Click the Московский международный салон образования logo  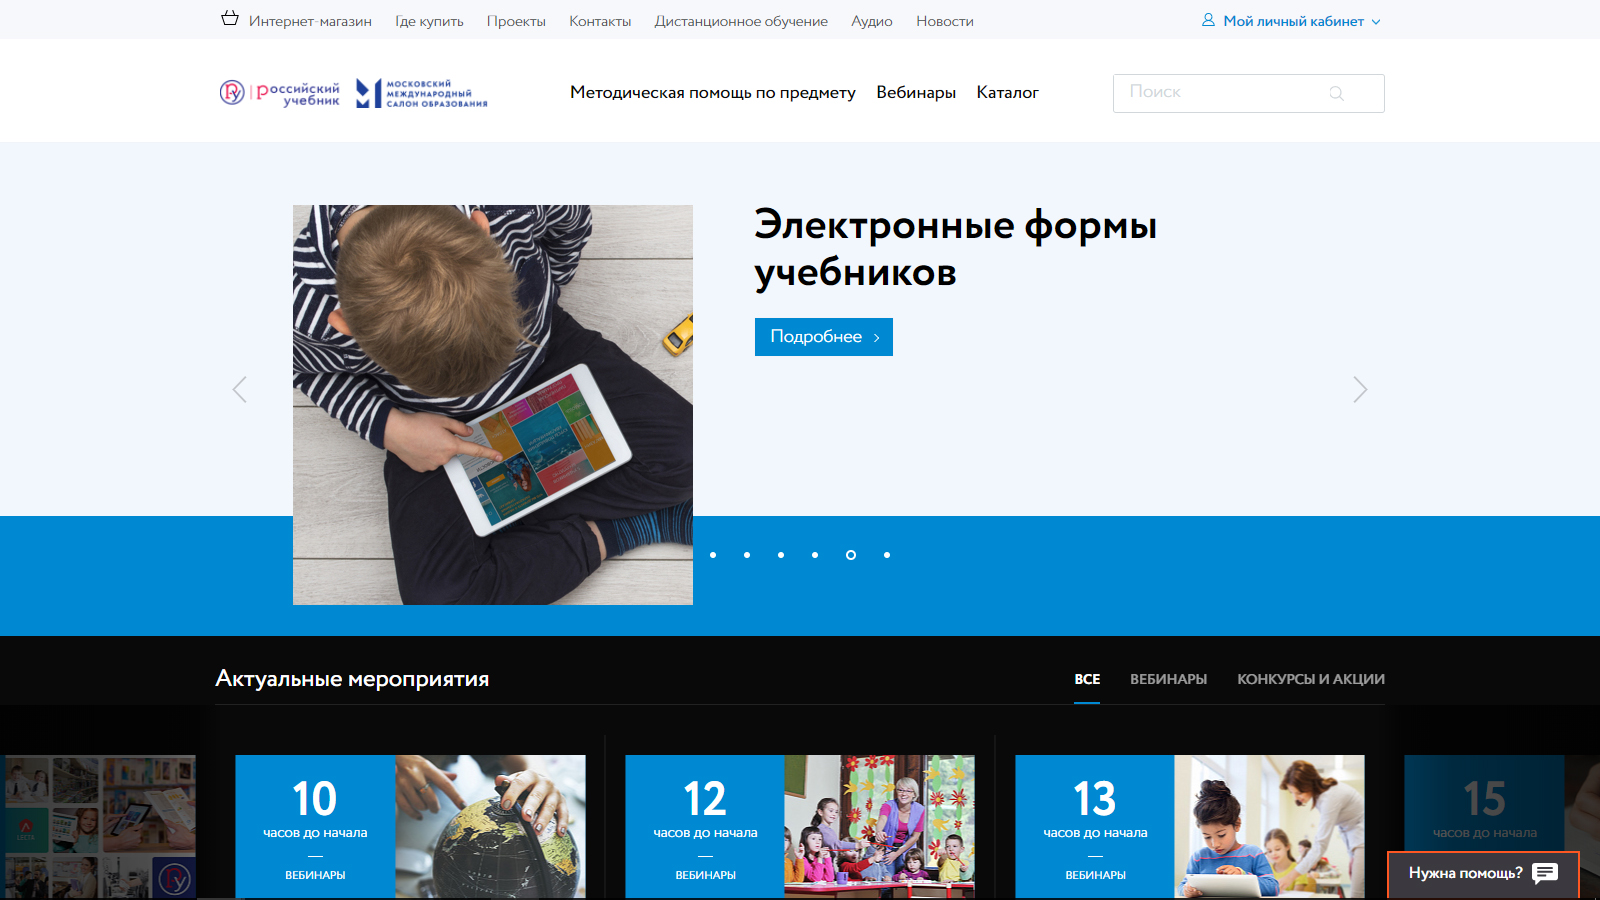click(422, 93)
